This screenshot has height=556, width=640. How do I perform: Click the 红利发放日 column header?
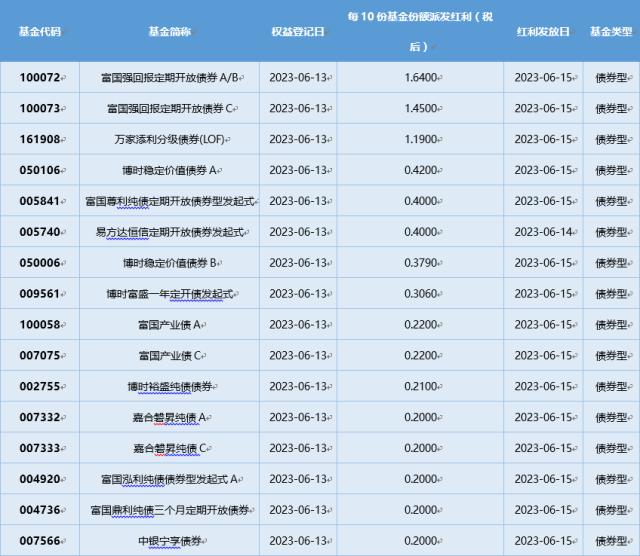coord(543,31)
